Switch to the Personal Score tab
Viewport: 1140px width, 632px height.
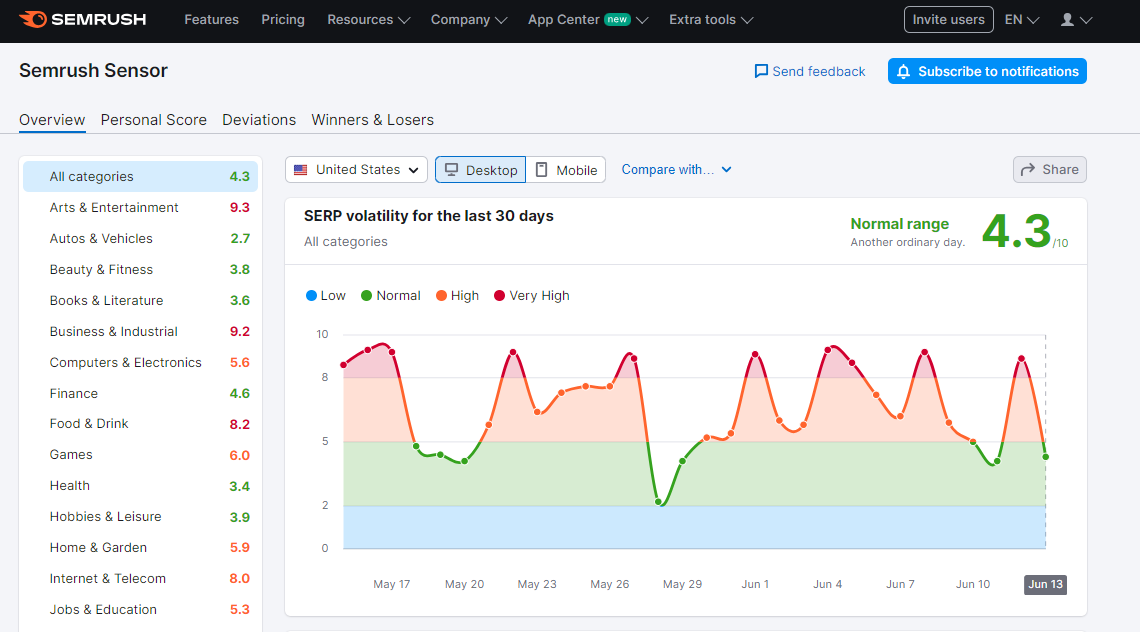(153, 120)
